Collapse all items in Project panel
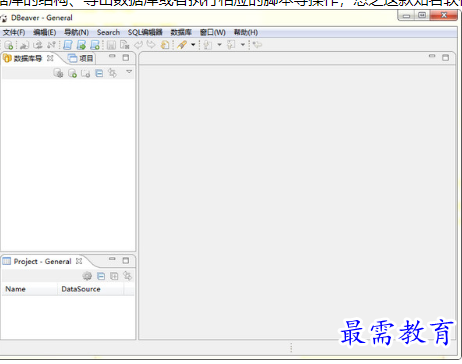 101,276
